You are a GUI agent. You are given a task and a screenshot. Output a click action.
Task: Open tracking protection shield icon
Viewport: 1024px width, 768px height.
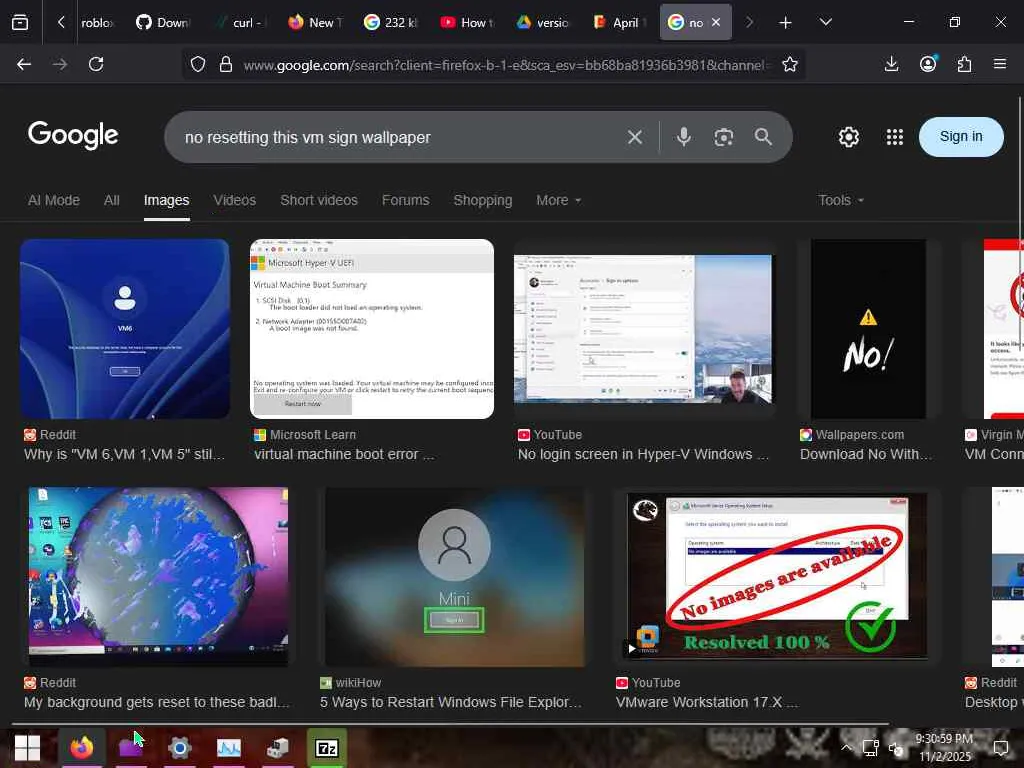pyautogui.click(x=198, y=64)
